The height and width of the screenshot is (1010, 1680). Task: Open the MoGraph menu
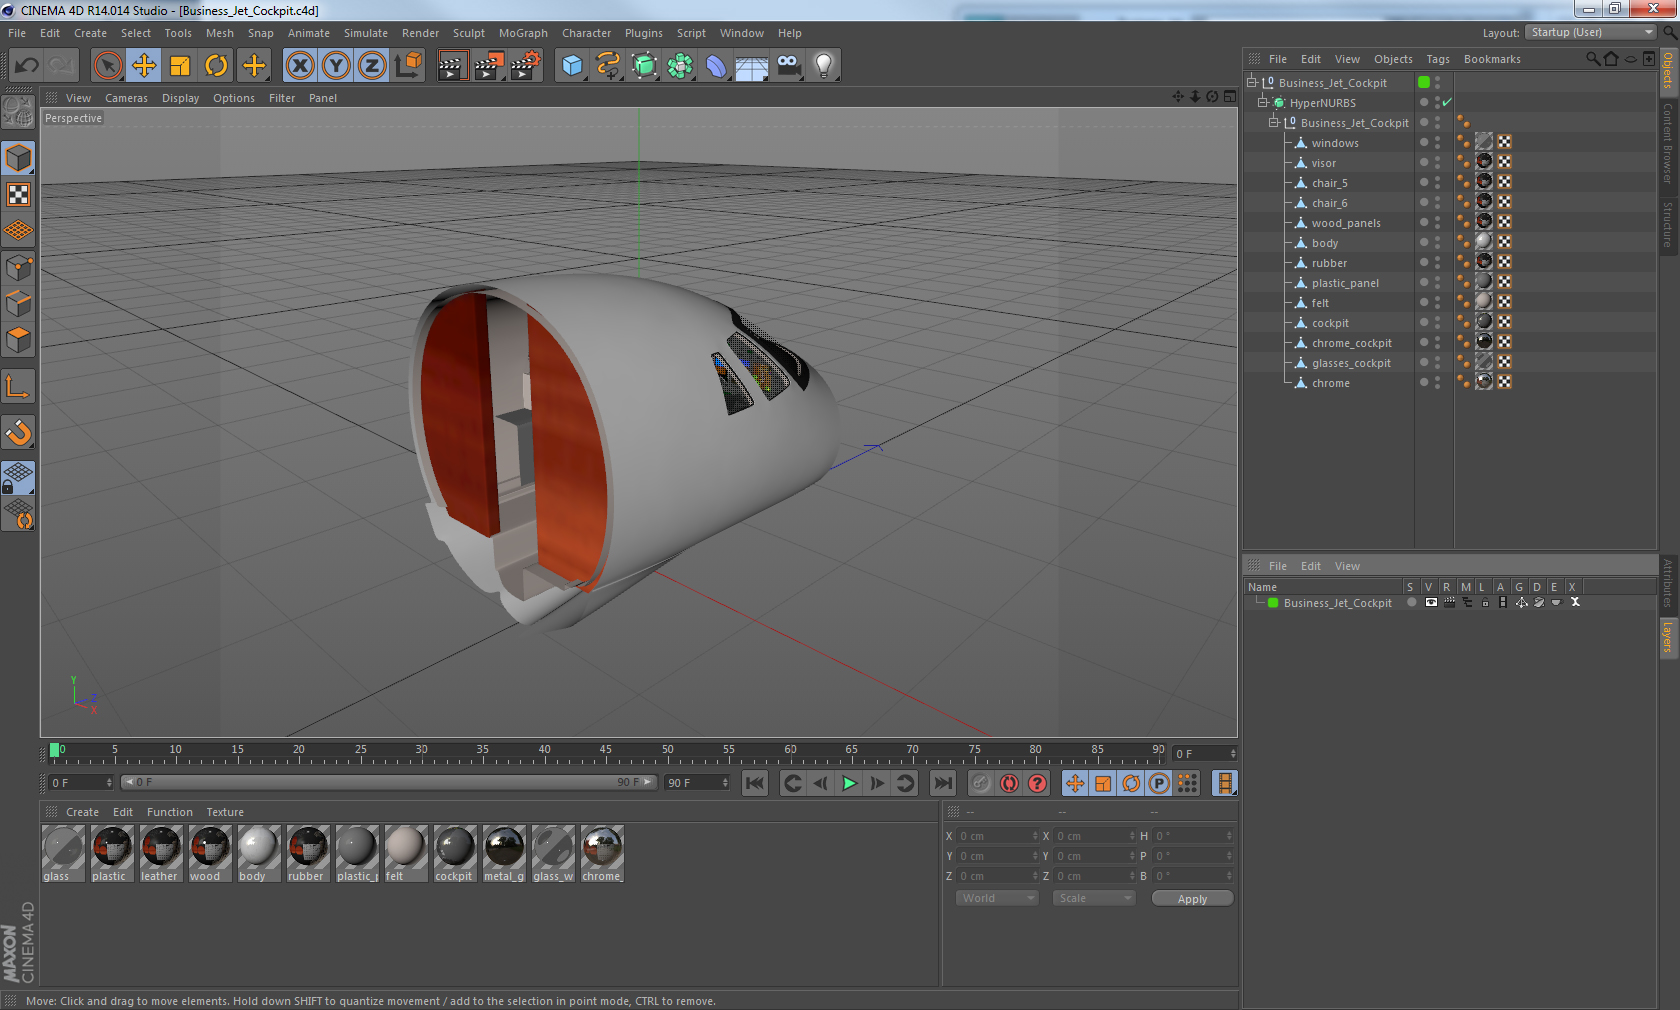pos(523,33)
